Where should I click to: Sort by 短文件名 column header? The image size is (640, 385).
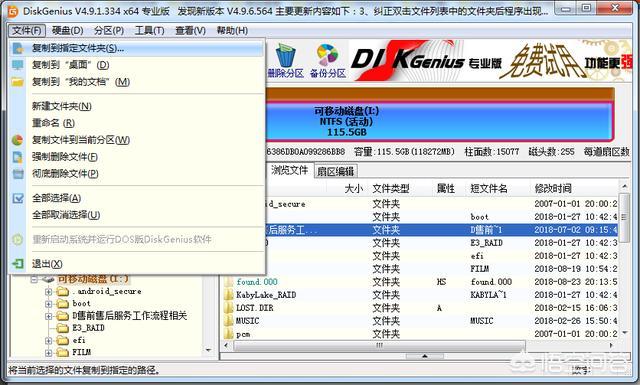pos(489,189)
